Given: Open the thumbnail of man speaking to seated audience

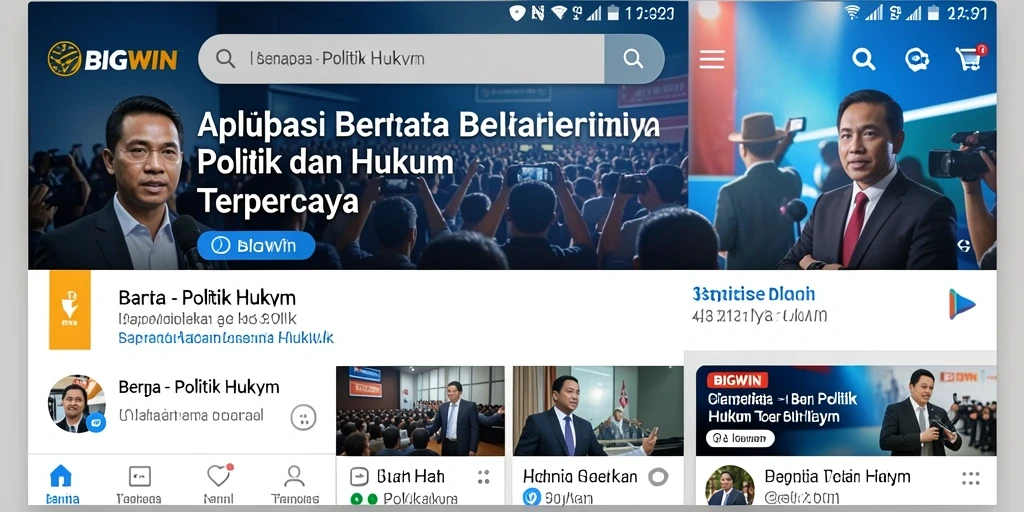Looking at the screenshot, I should (x=420, y=411).
